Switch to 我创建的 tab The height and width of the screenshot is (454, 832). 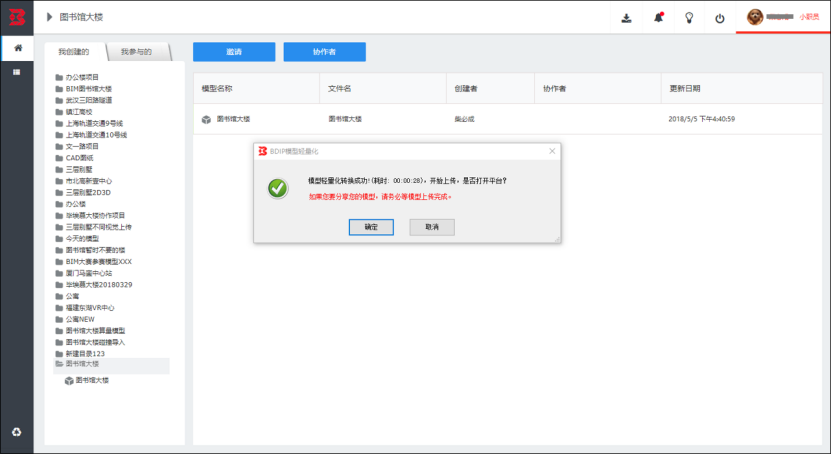coord(74,51)
